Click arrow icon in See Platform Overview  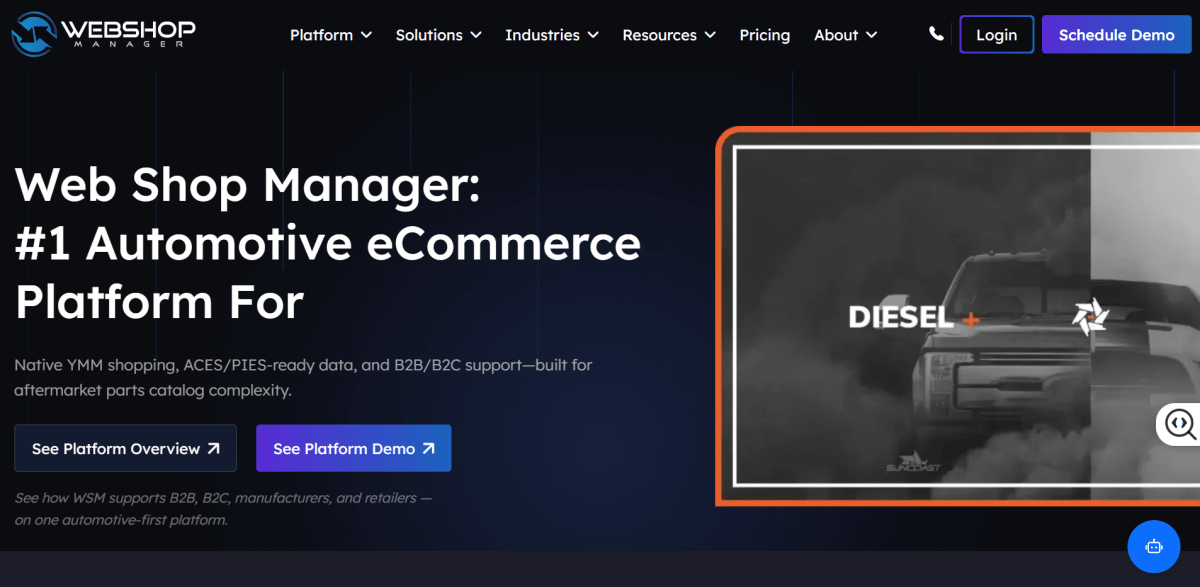[213, 449]
